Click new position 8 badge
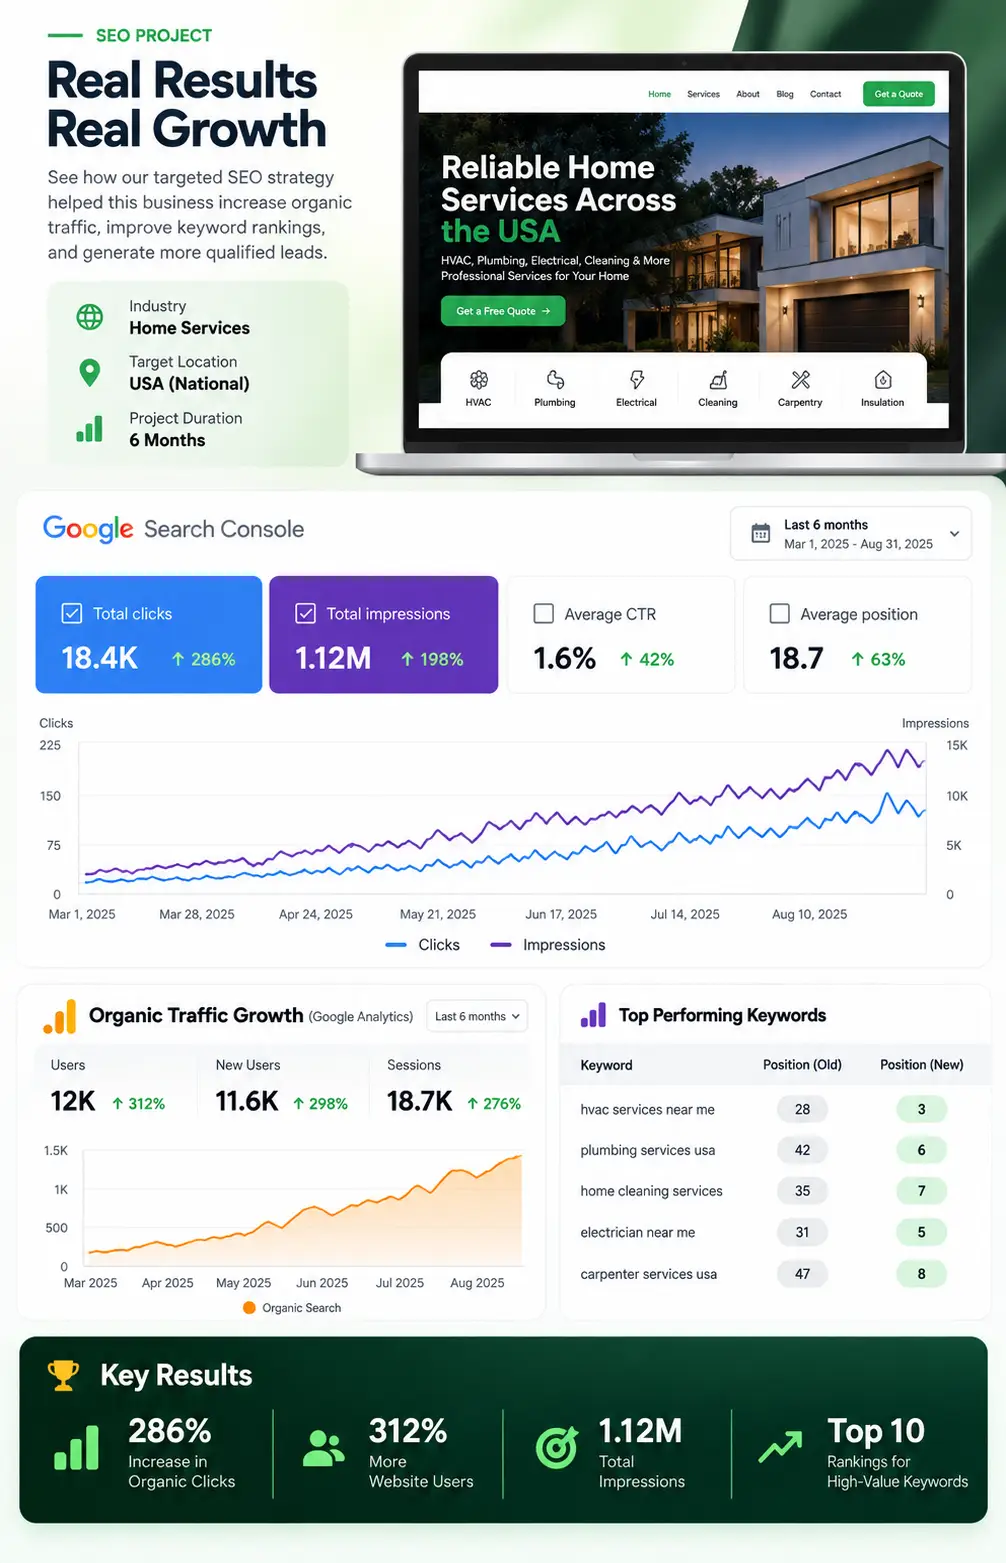The width and height of the screenshot is (1006, 1563). coord(921,1274)
